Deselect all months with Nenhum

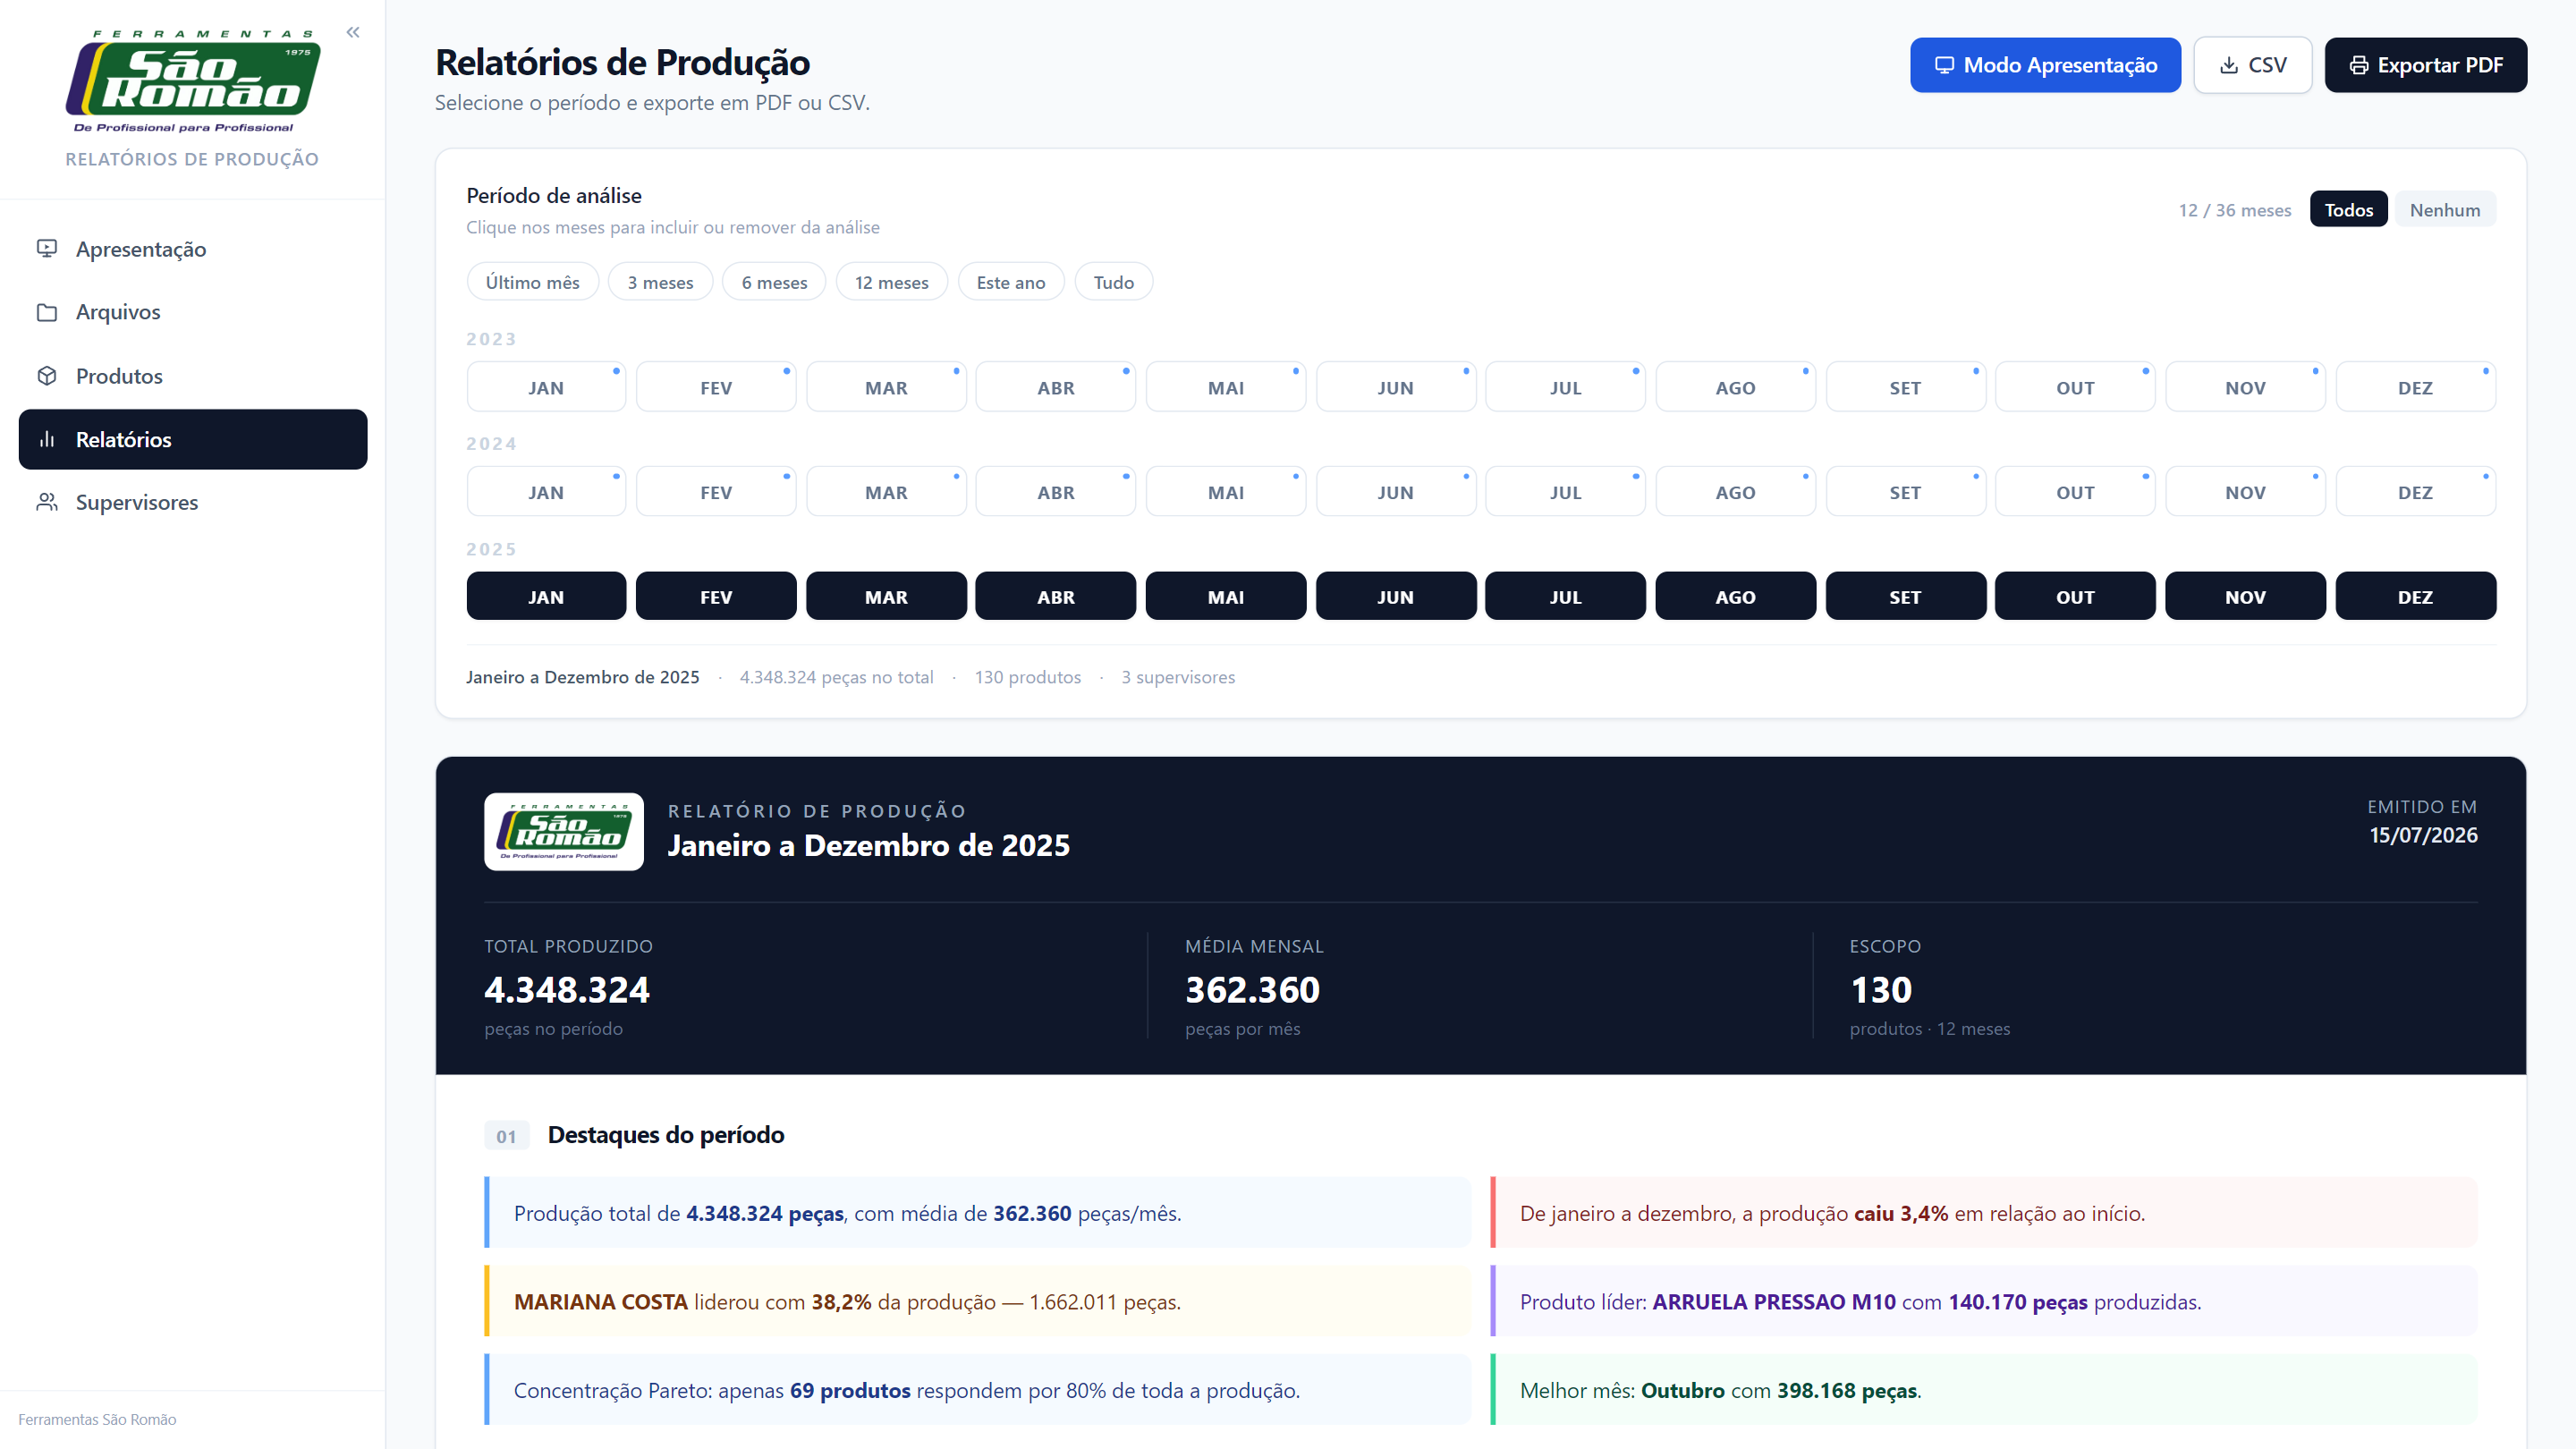tap(2445, 210)
